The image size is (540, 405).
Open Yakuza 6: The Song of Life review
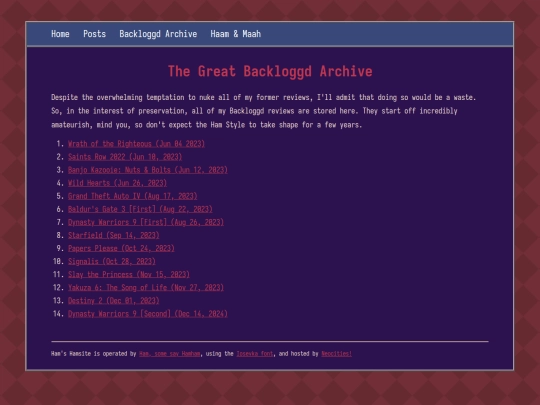146,288
